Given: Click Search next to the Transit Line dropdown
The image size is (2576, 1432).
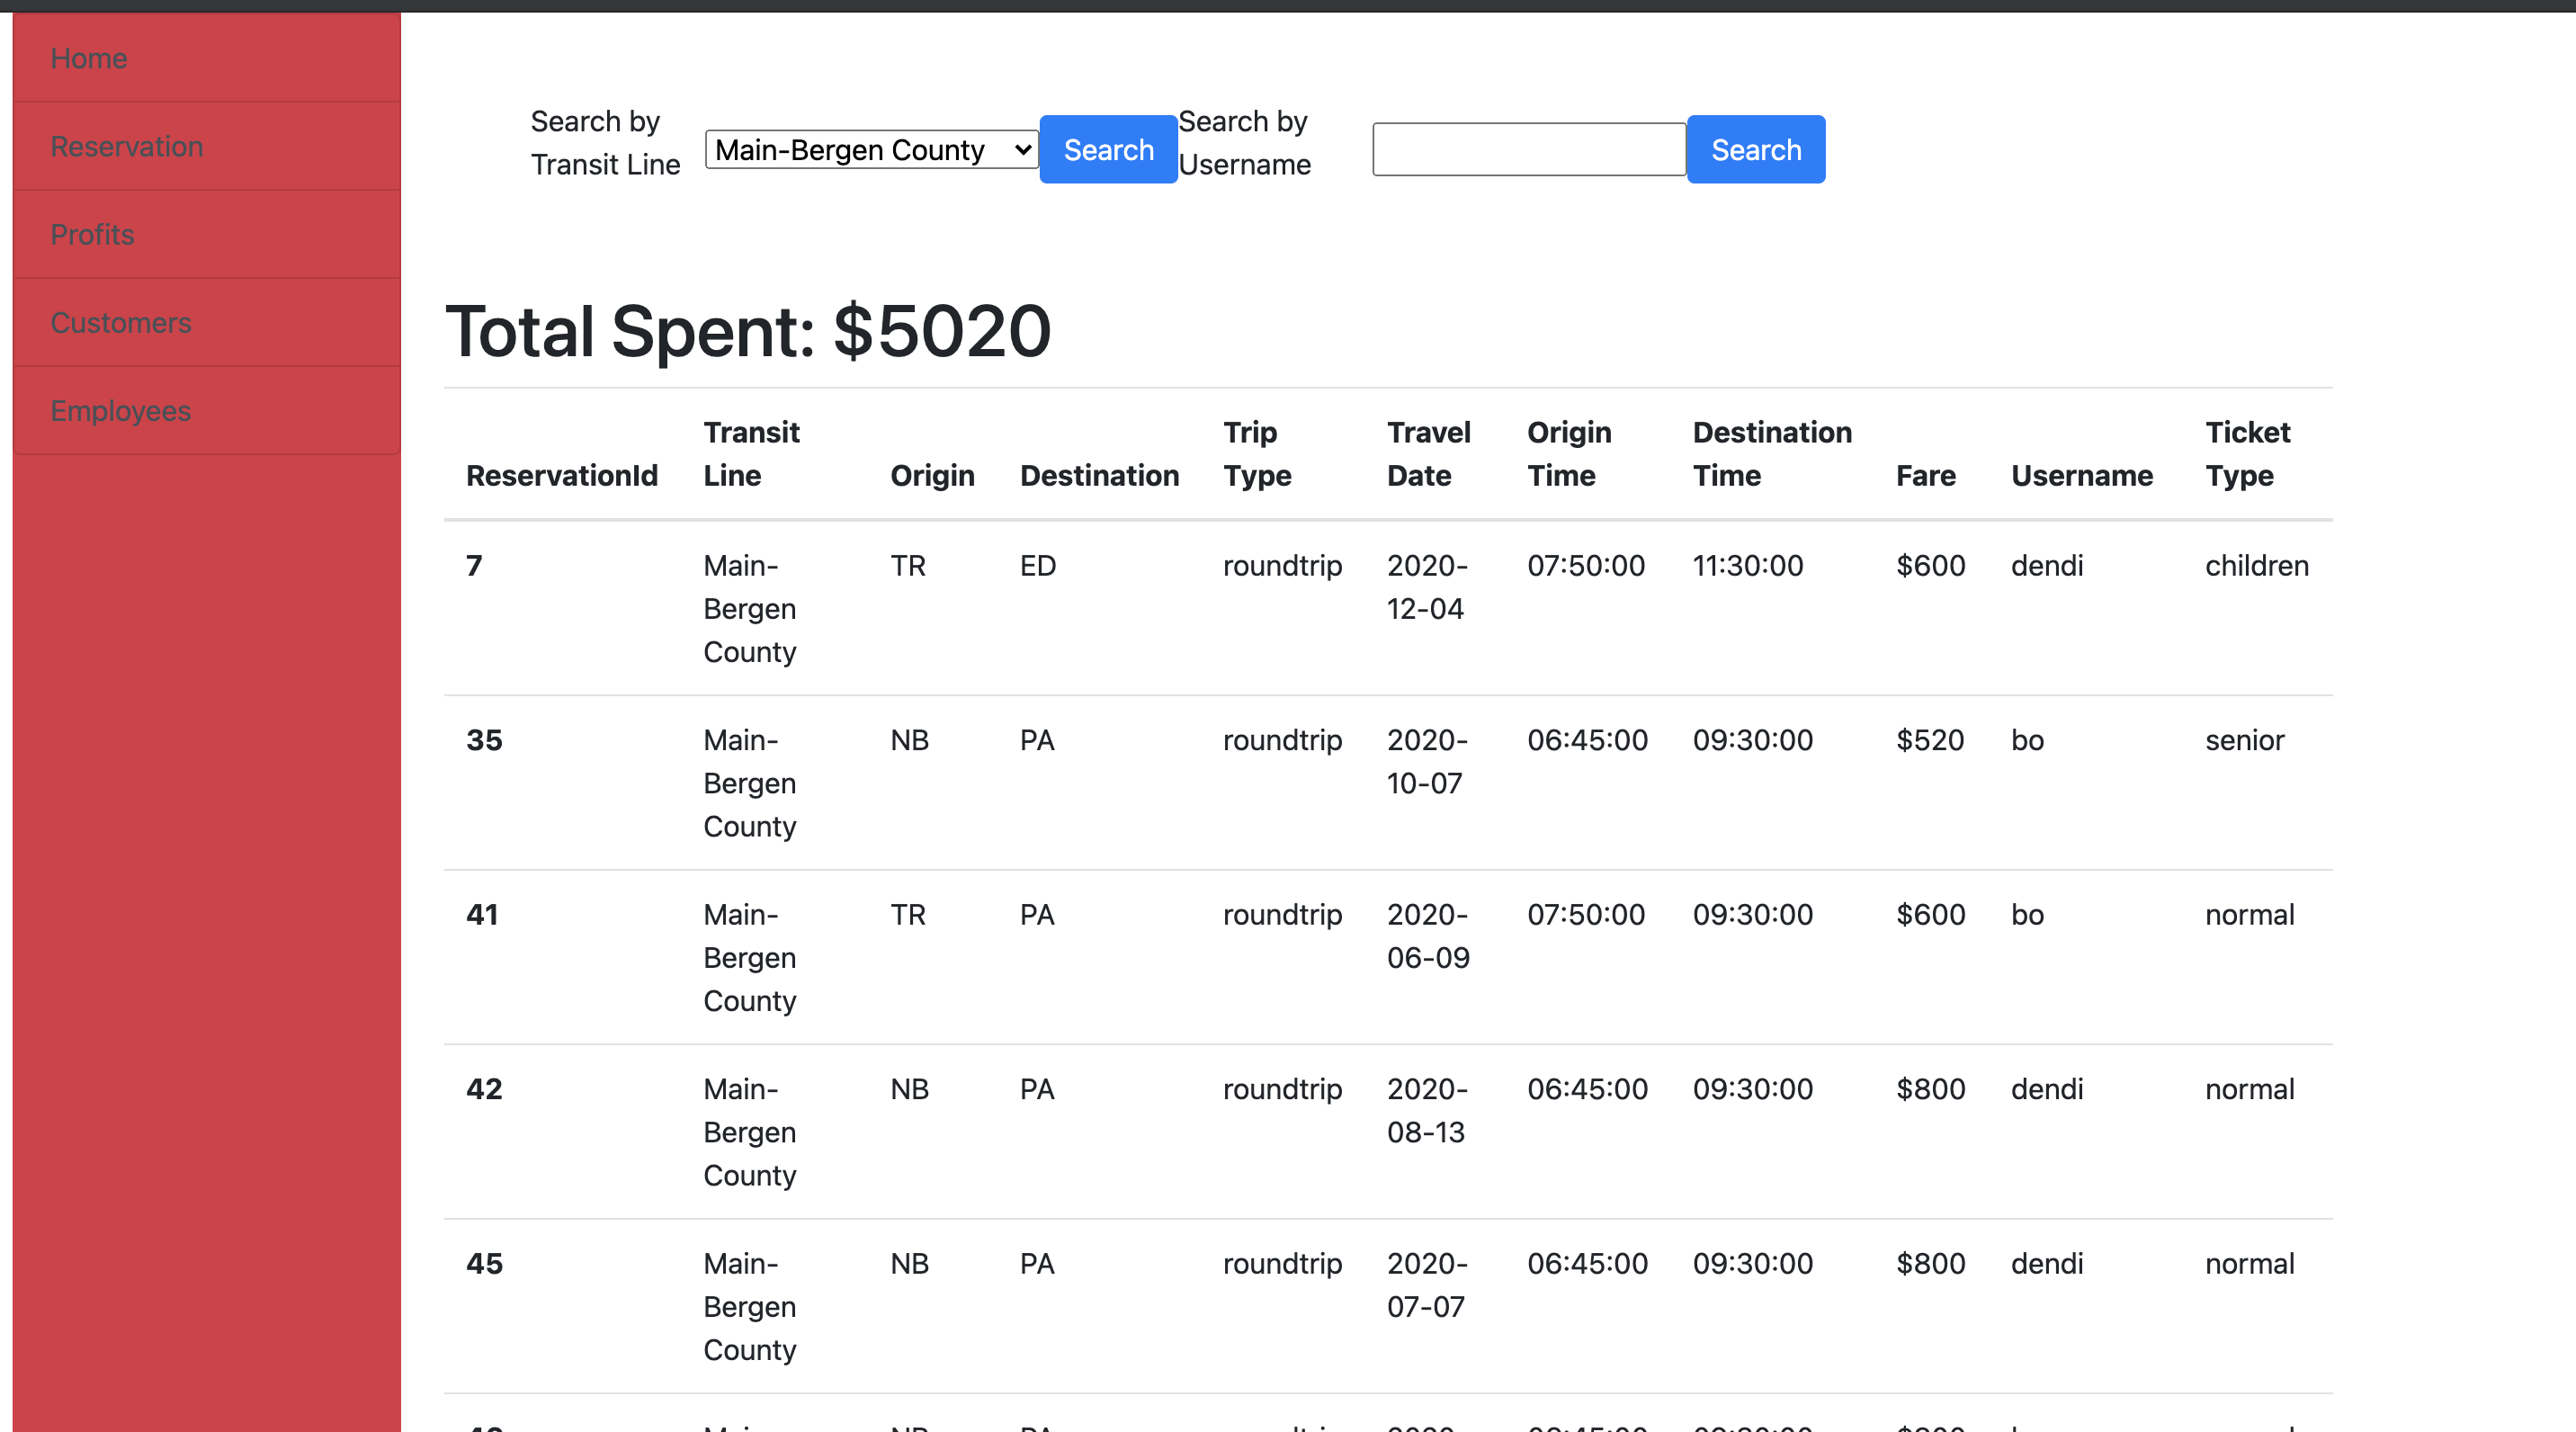Looking at the screenshot, I should 1108,149.
